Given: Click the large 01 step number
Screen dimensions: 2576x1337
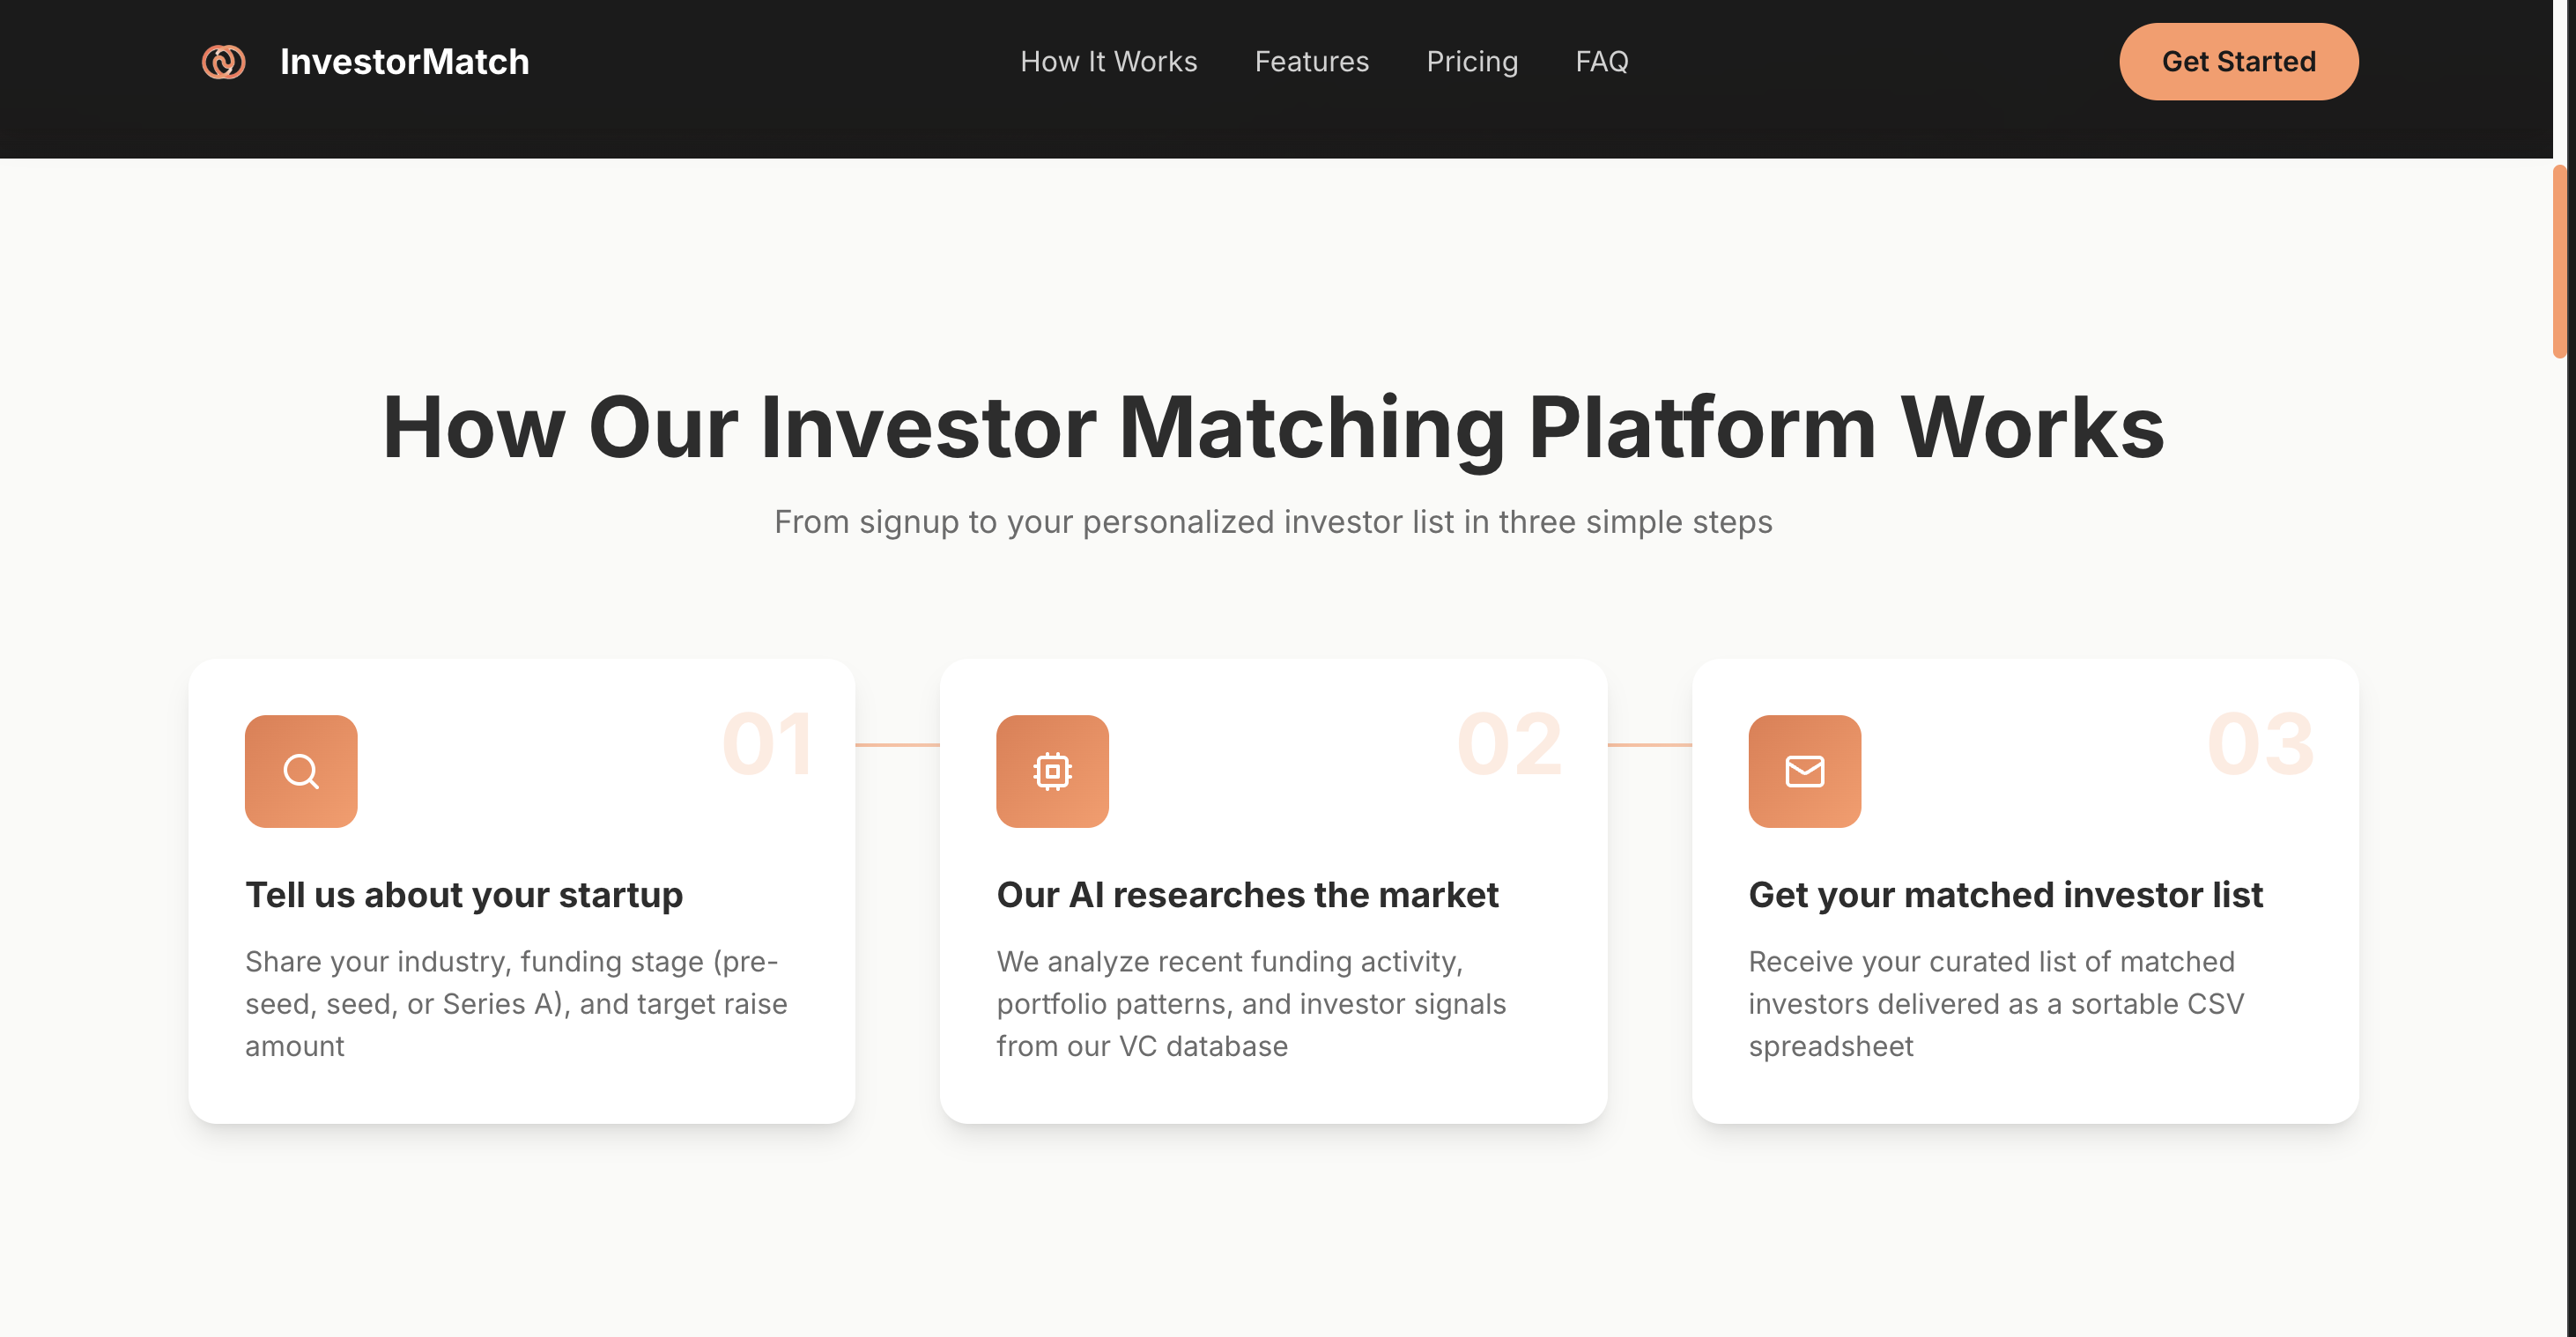Looking at the screenshot, I should [x=768, y=742].
